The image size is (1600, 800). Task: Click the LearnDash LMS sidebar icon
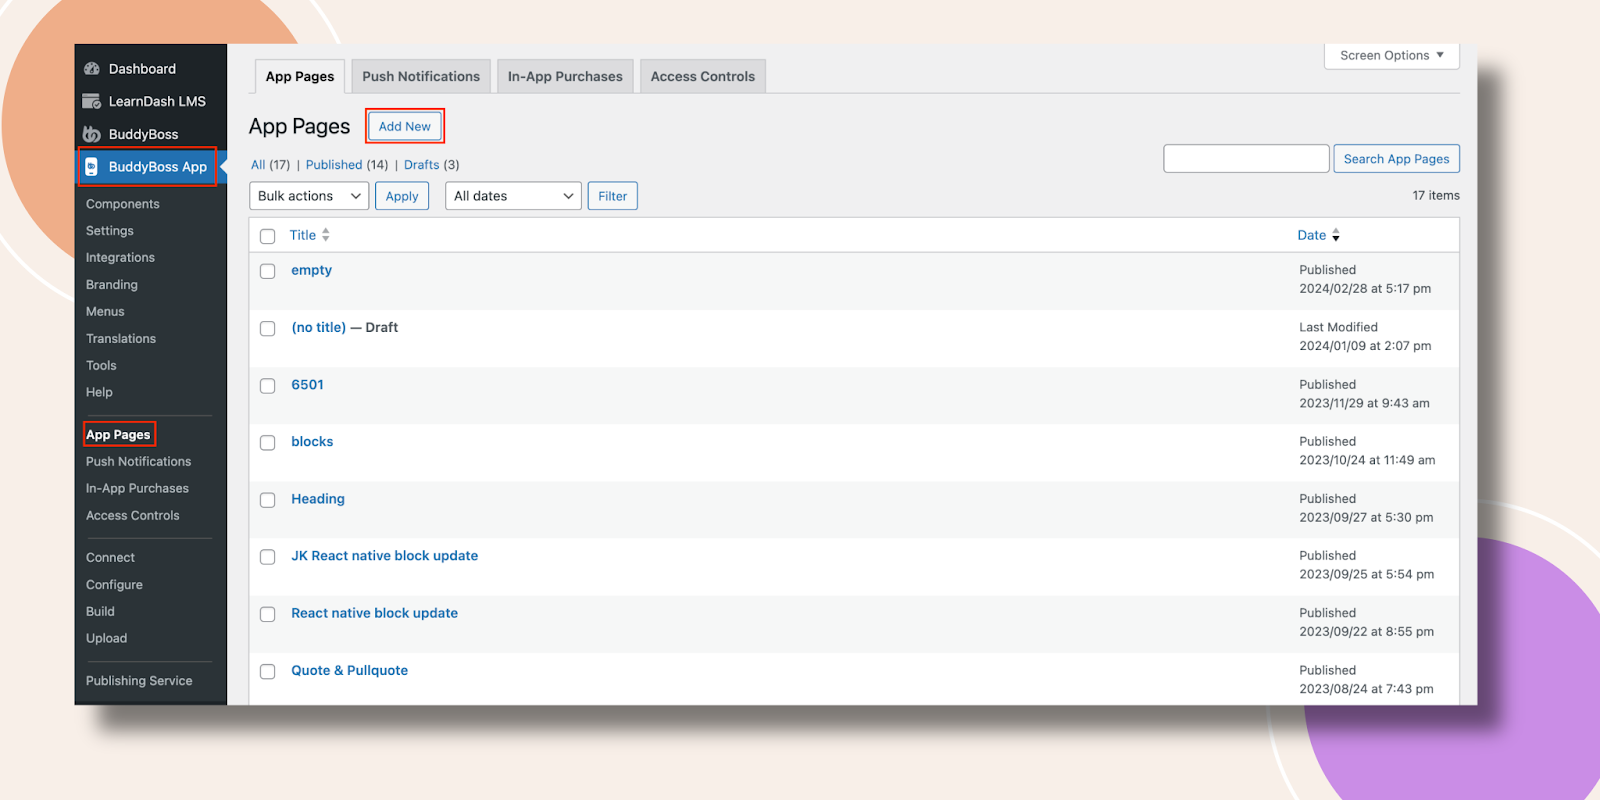point(92,101)
